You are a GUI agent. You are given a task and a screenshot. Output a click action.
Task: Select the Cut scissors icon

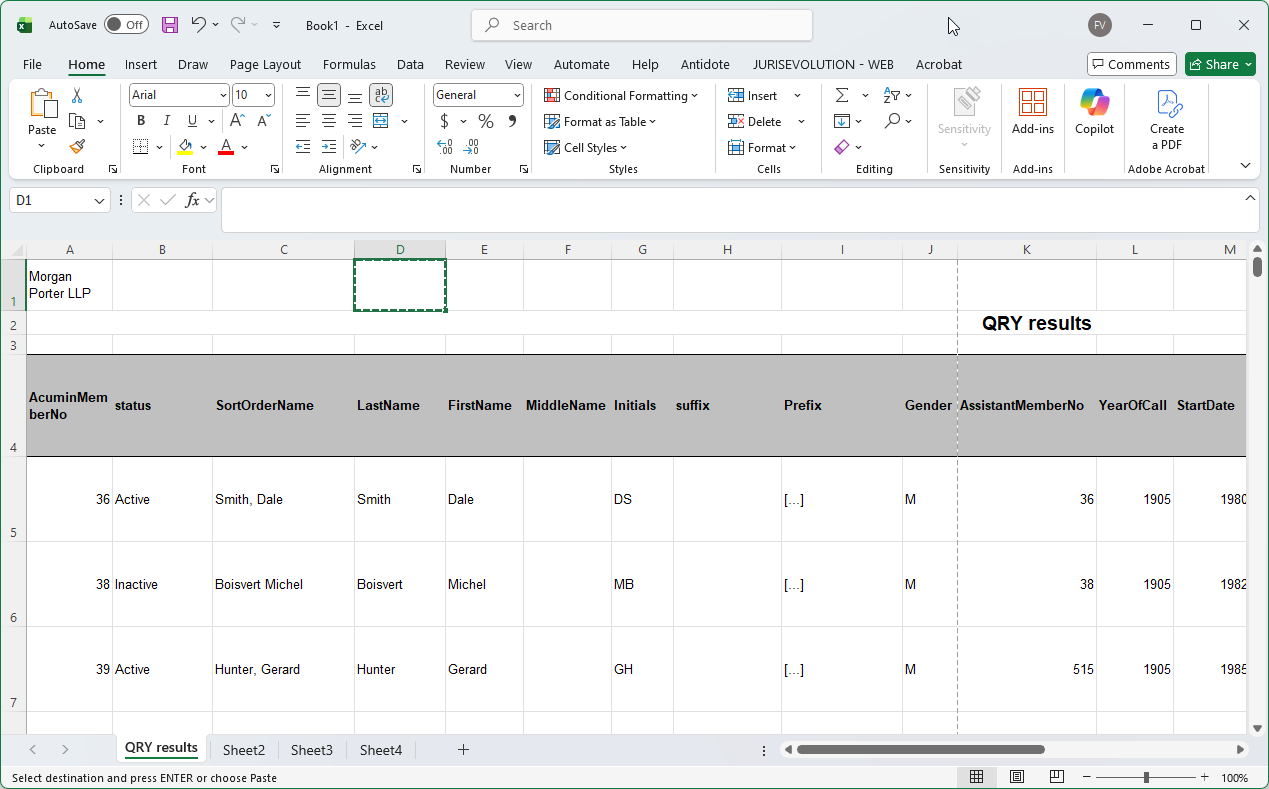tap(77, 96)
